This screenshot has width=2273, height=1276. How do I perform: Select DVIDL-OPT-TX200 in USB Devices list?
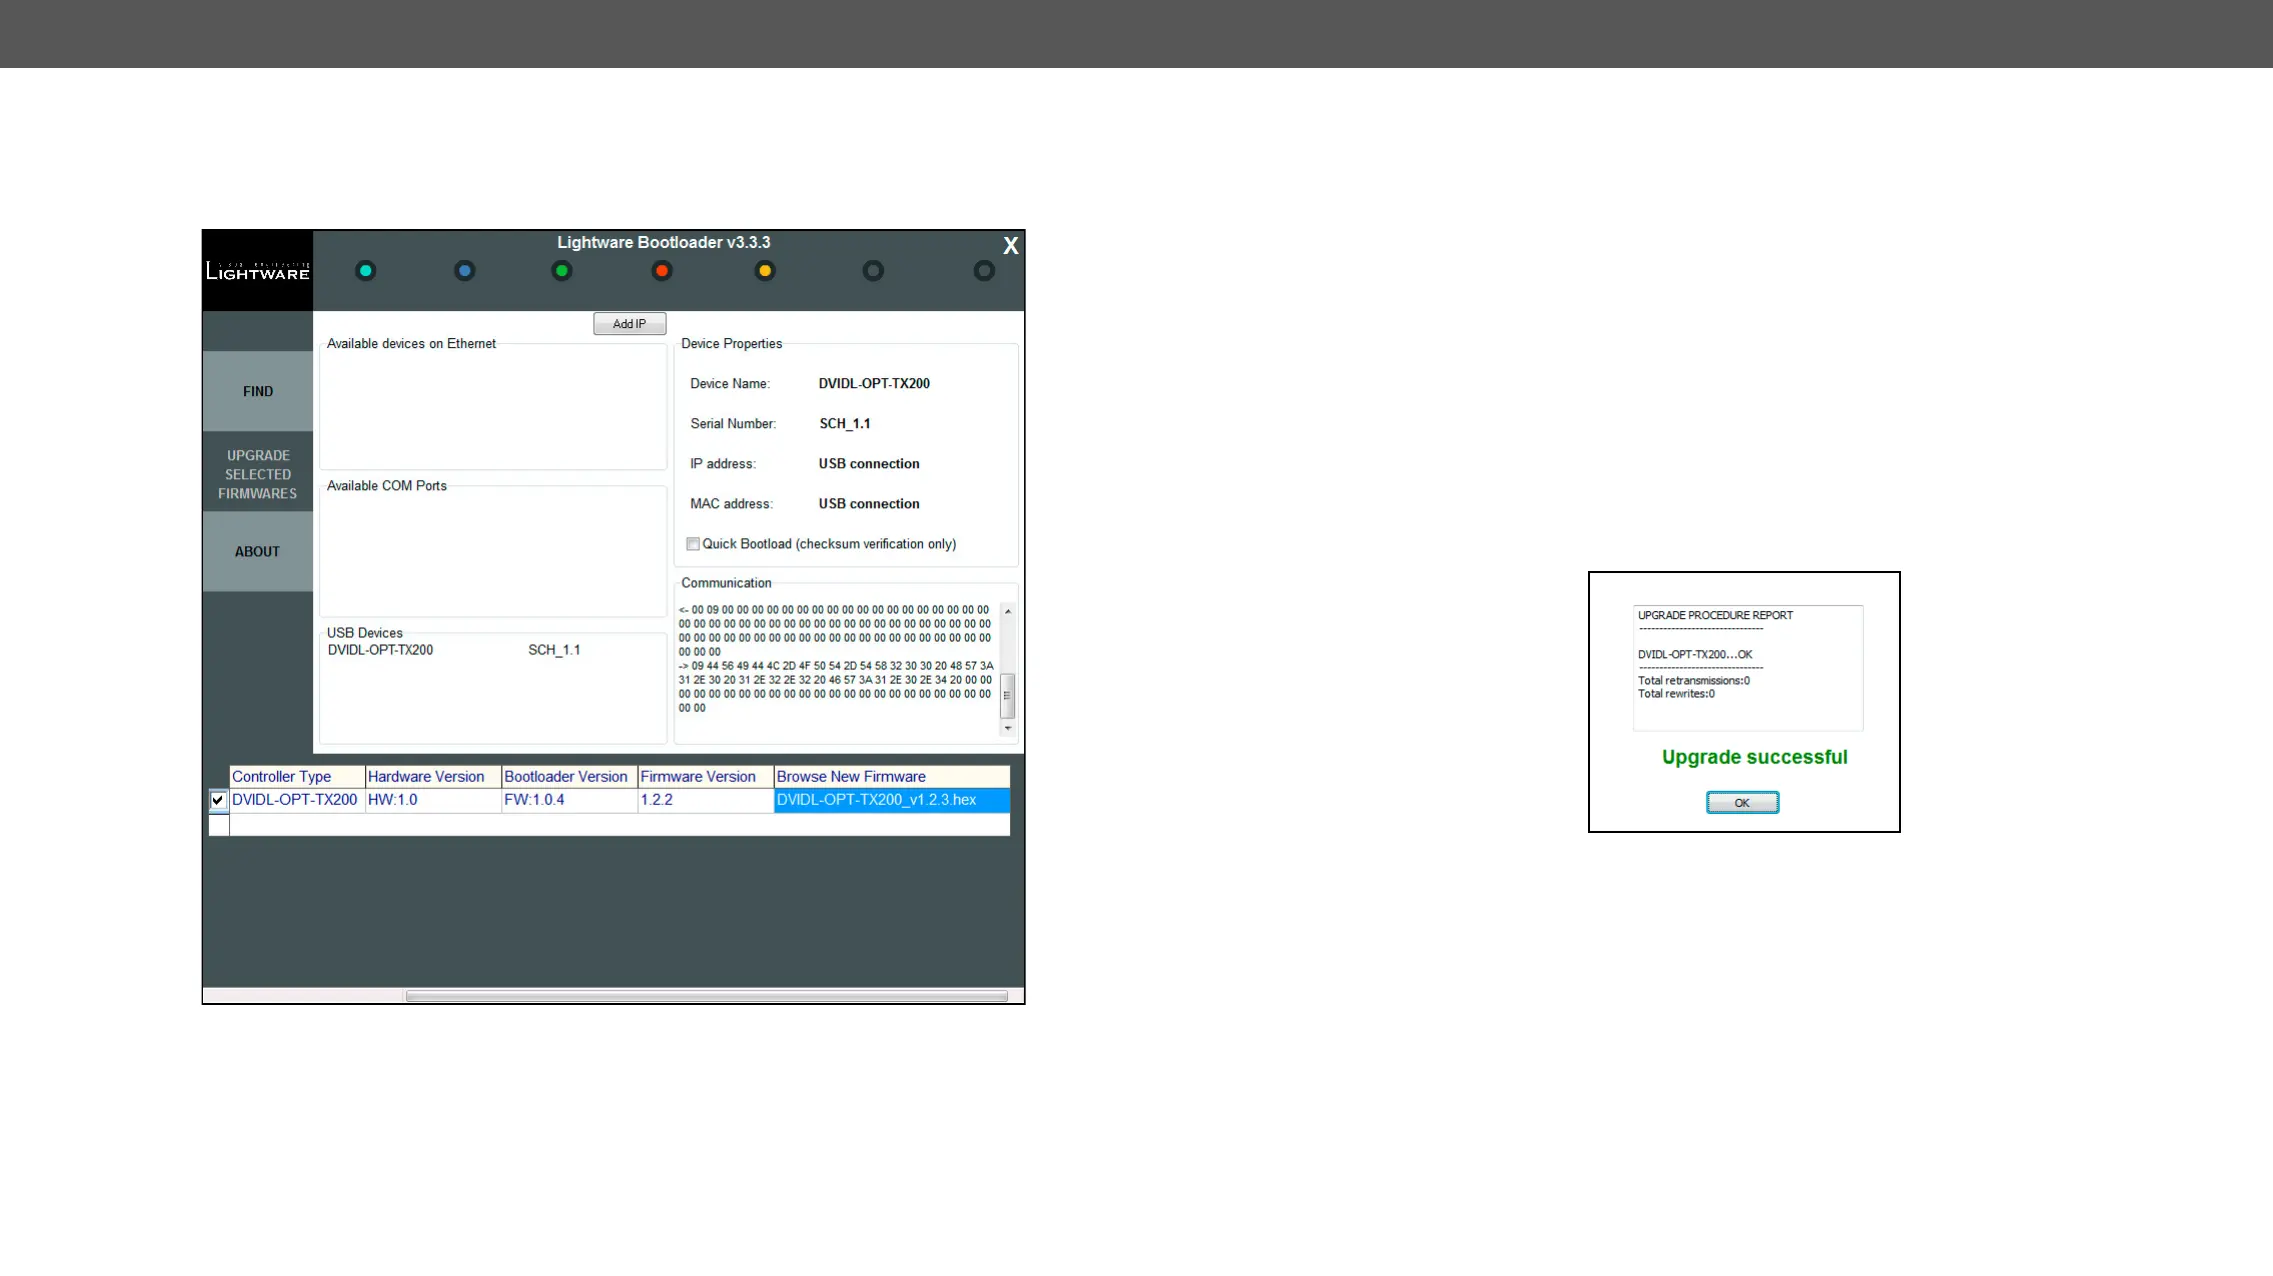coord(381,650)
